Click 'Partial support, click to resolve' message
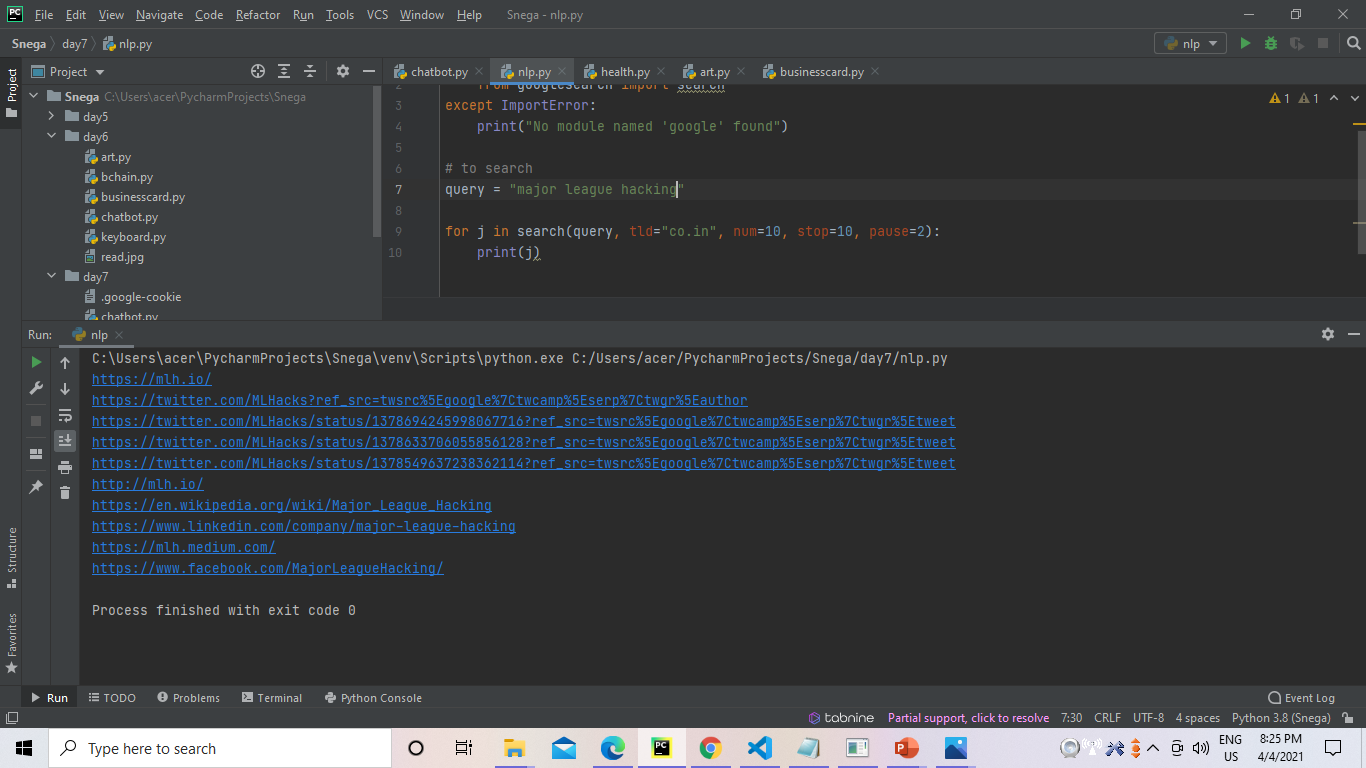 [x=968, y=718]
